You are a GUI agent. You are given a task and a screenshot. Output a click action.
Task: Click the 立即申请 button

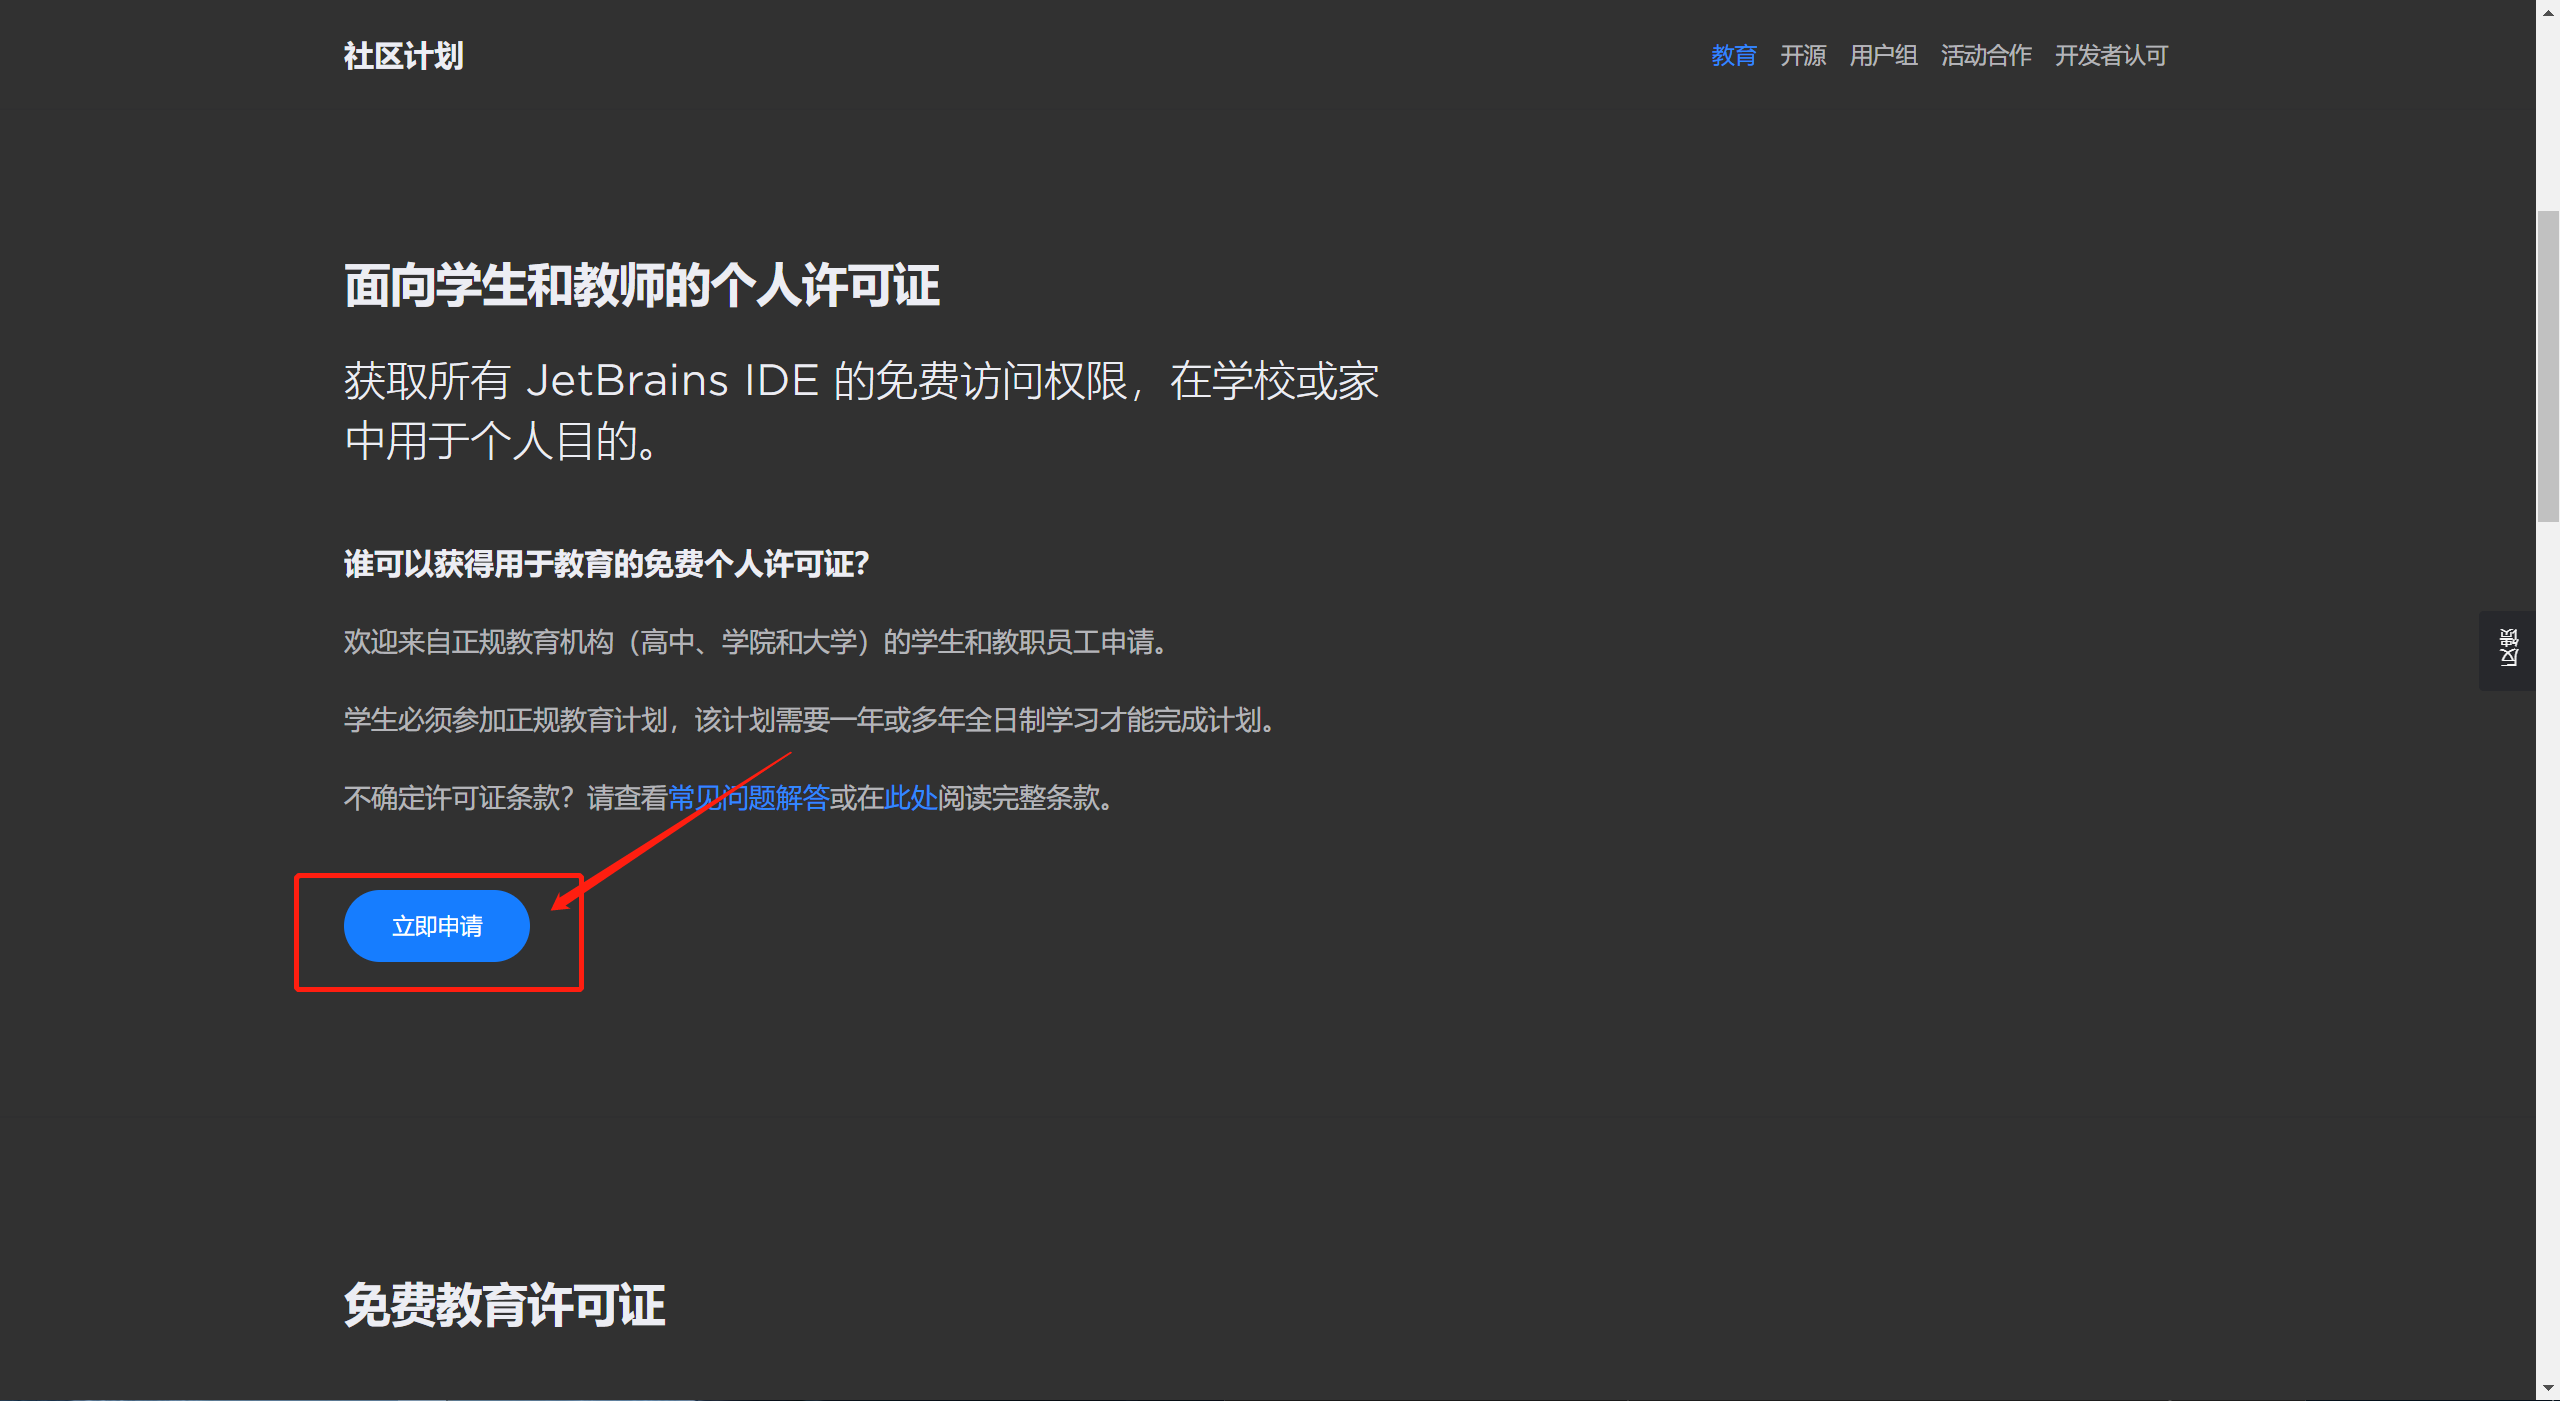tap(436, 927)
